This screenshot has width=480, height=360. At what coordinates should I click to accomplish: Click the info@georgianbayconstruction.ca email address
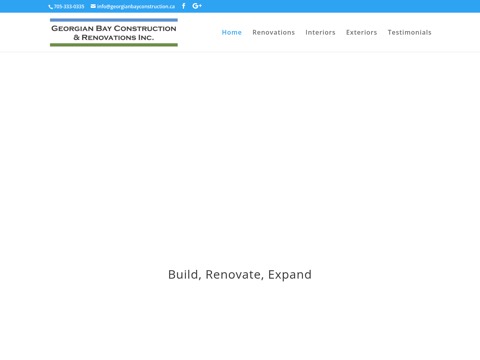point(136,6)
